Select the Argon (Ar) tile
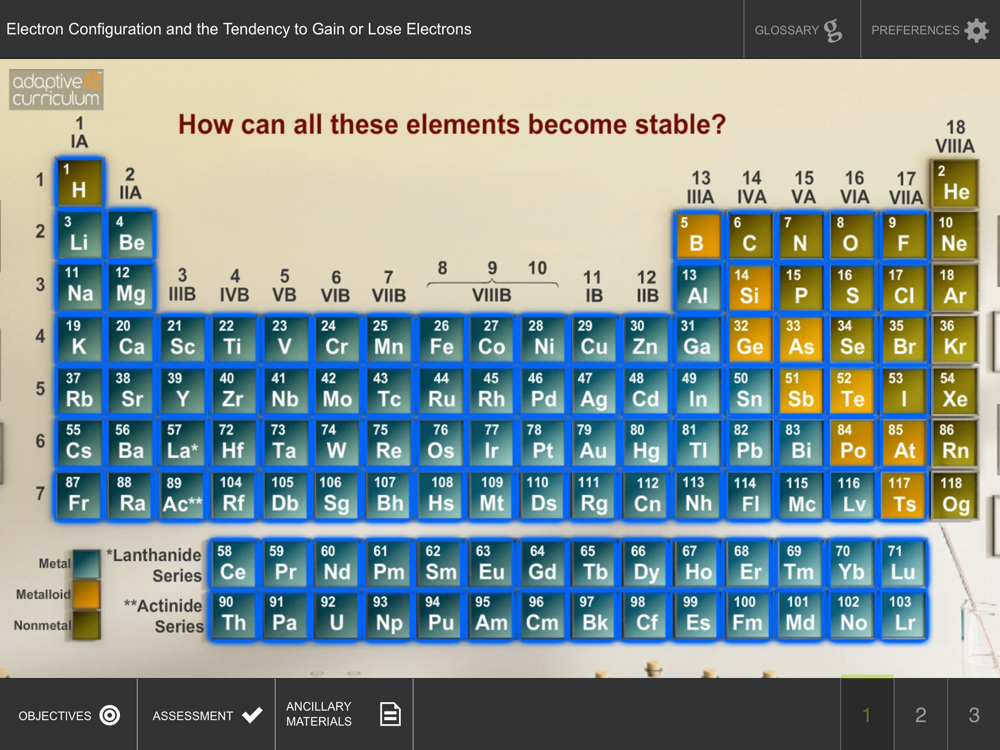The width and height of the screenshot is (1000, 750). coord(955,288)
